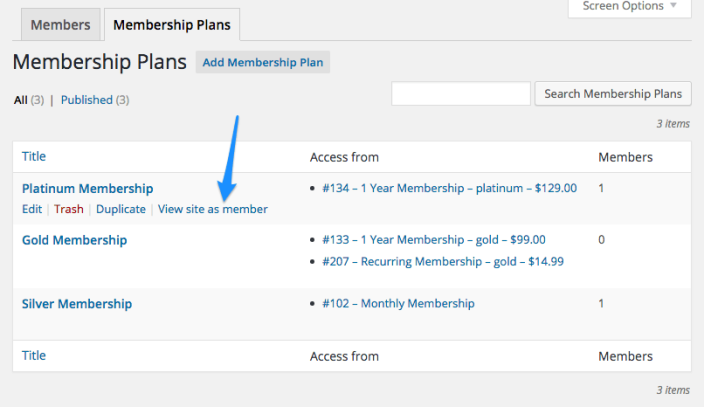Screen dimensions: 704x407
Task: Click the Search Membership Plans button
Action: [x=613, y=94]
